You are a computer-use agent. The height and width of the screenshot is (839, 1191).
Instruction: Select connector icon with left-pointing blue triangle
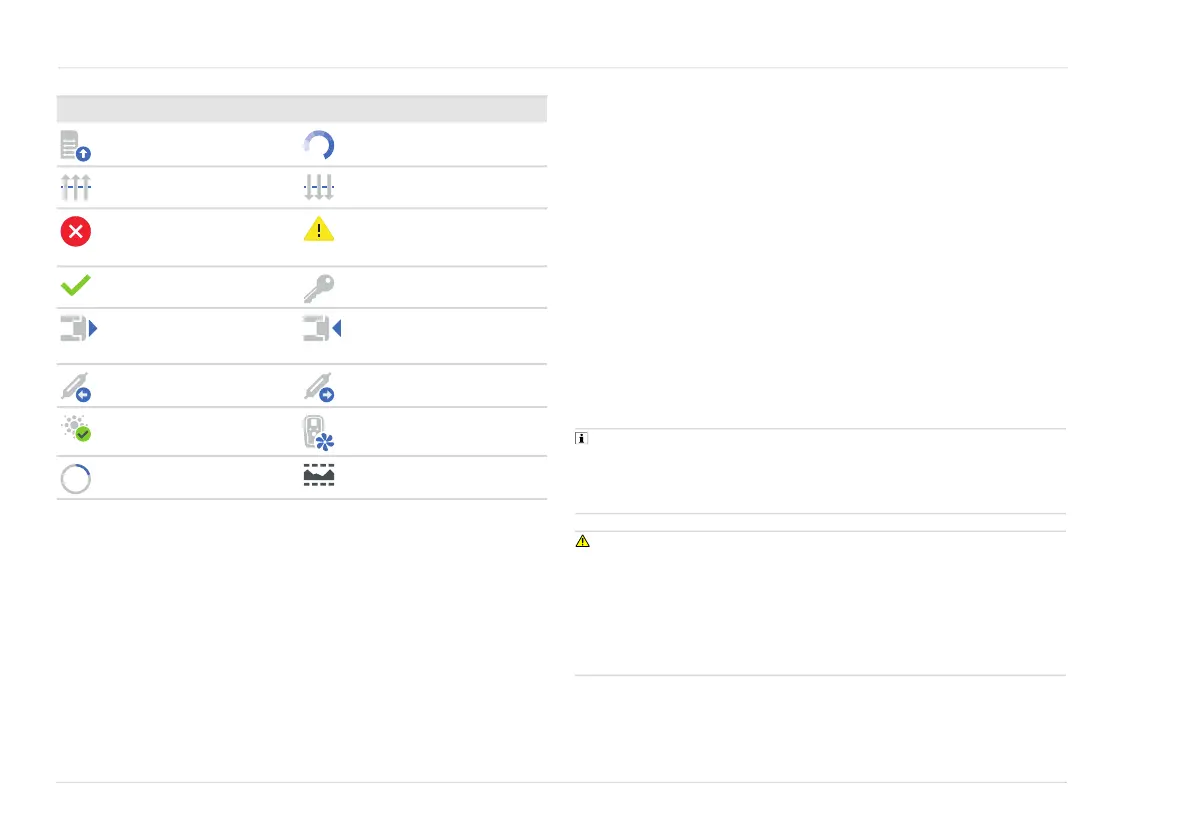[x=319, y=329]
